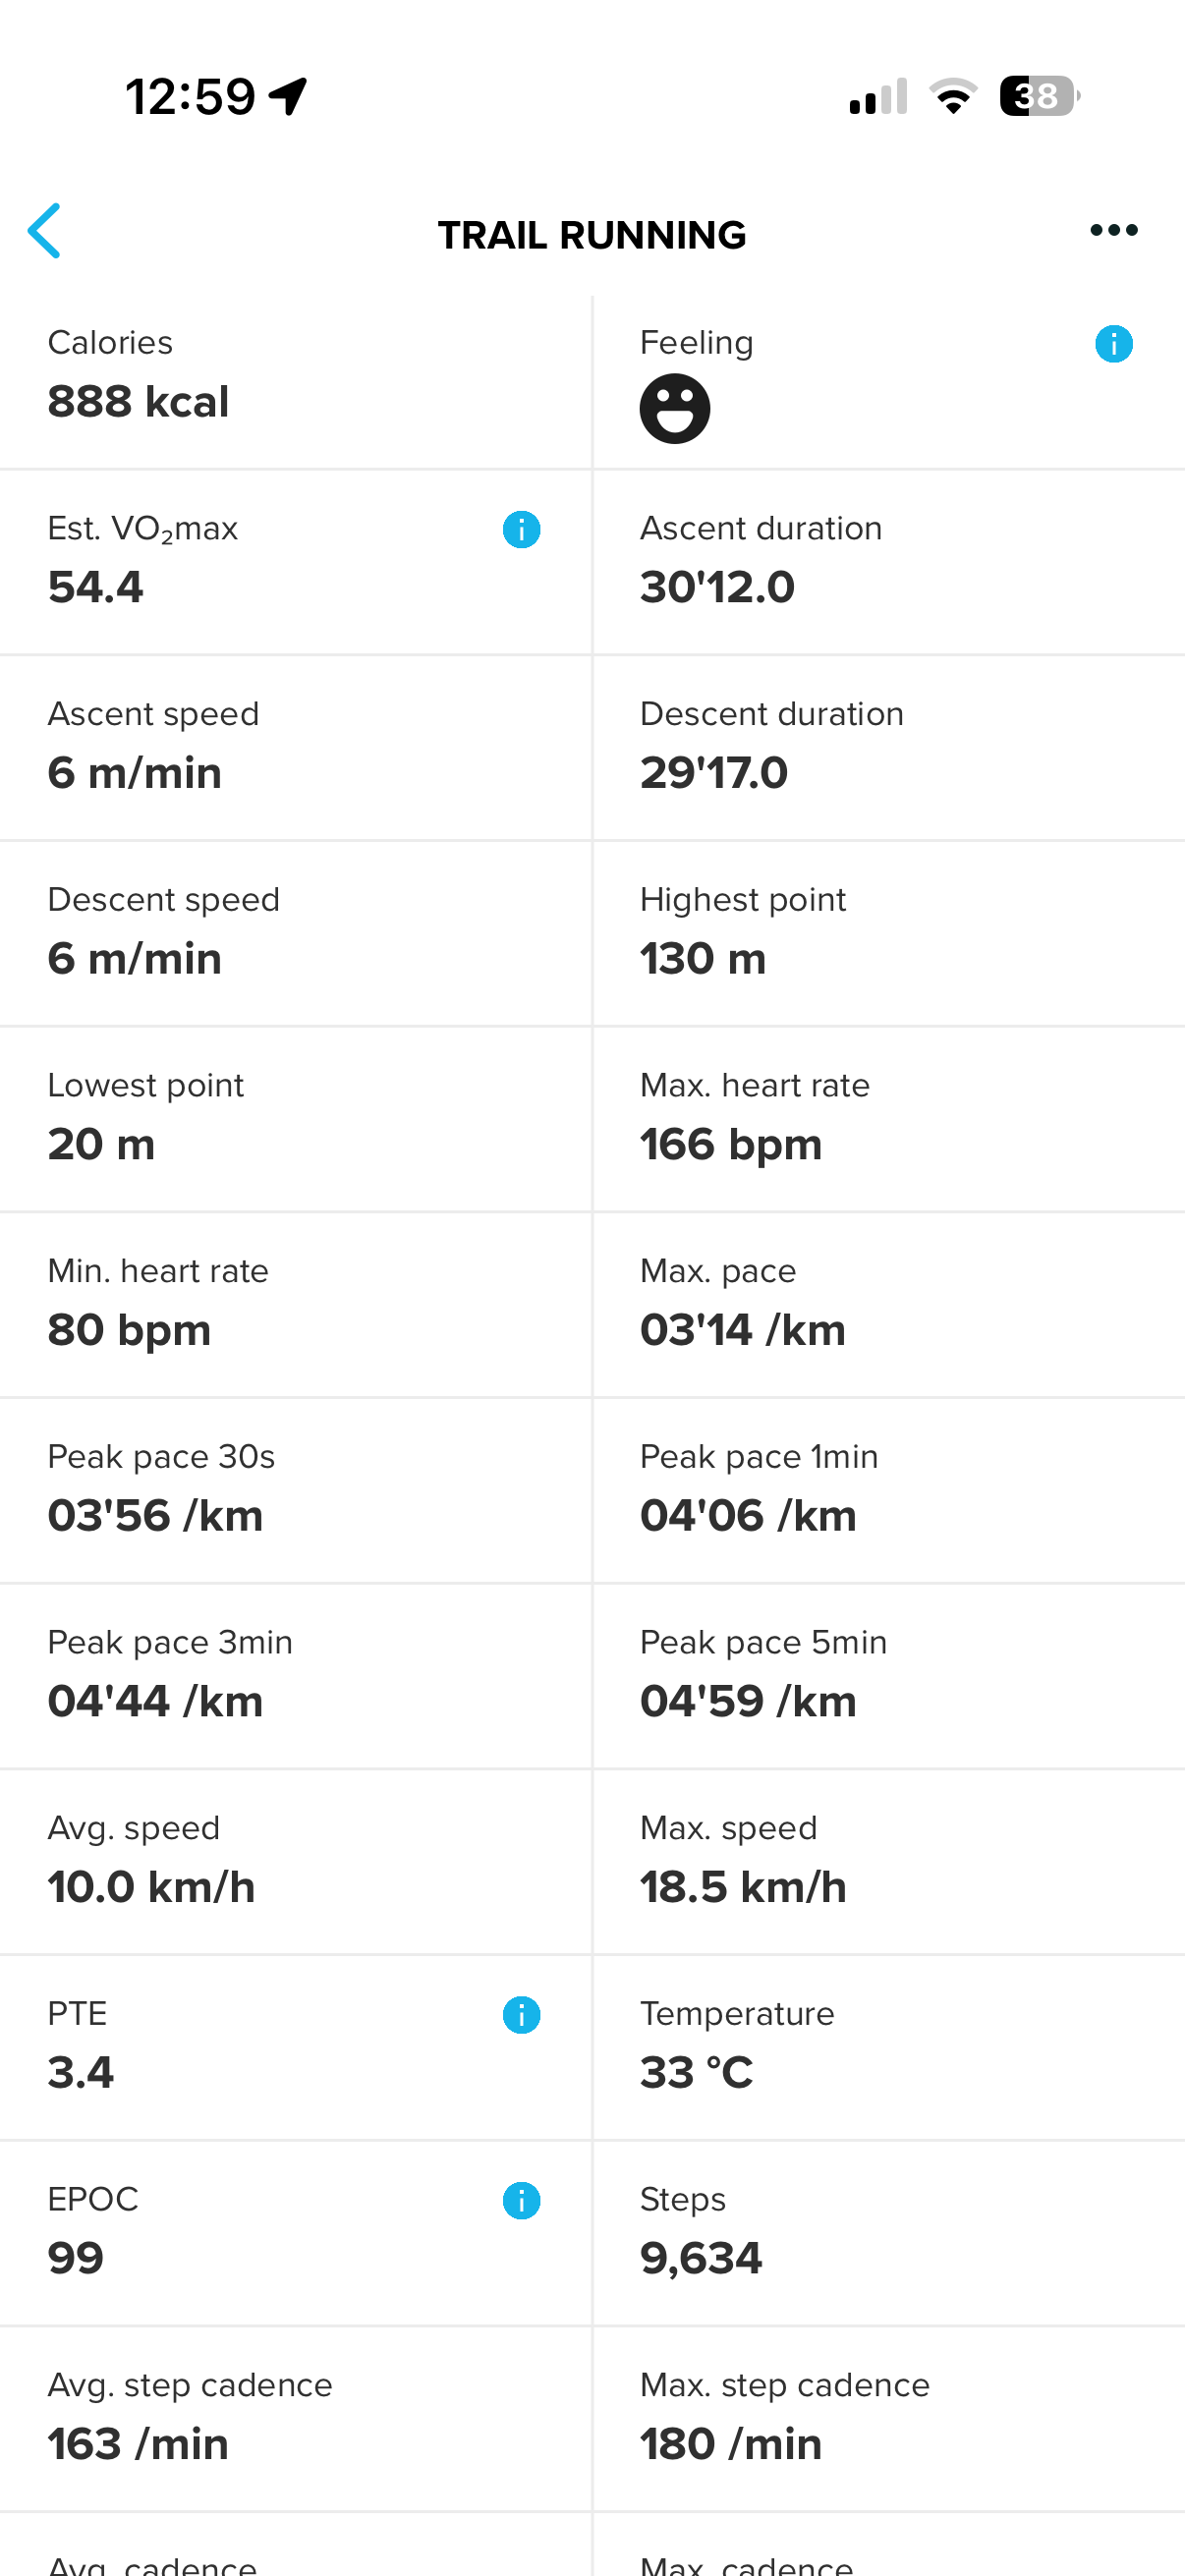Tap the Temperature 33 °C cell

(x=888, y=2046)
